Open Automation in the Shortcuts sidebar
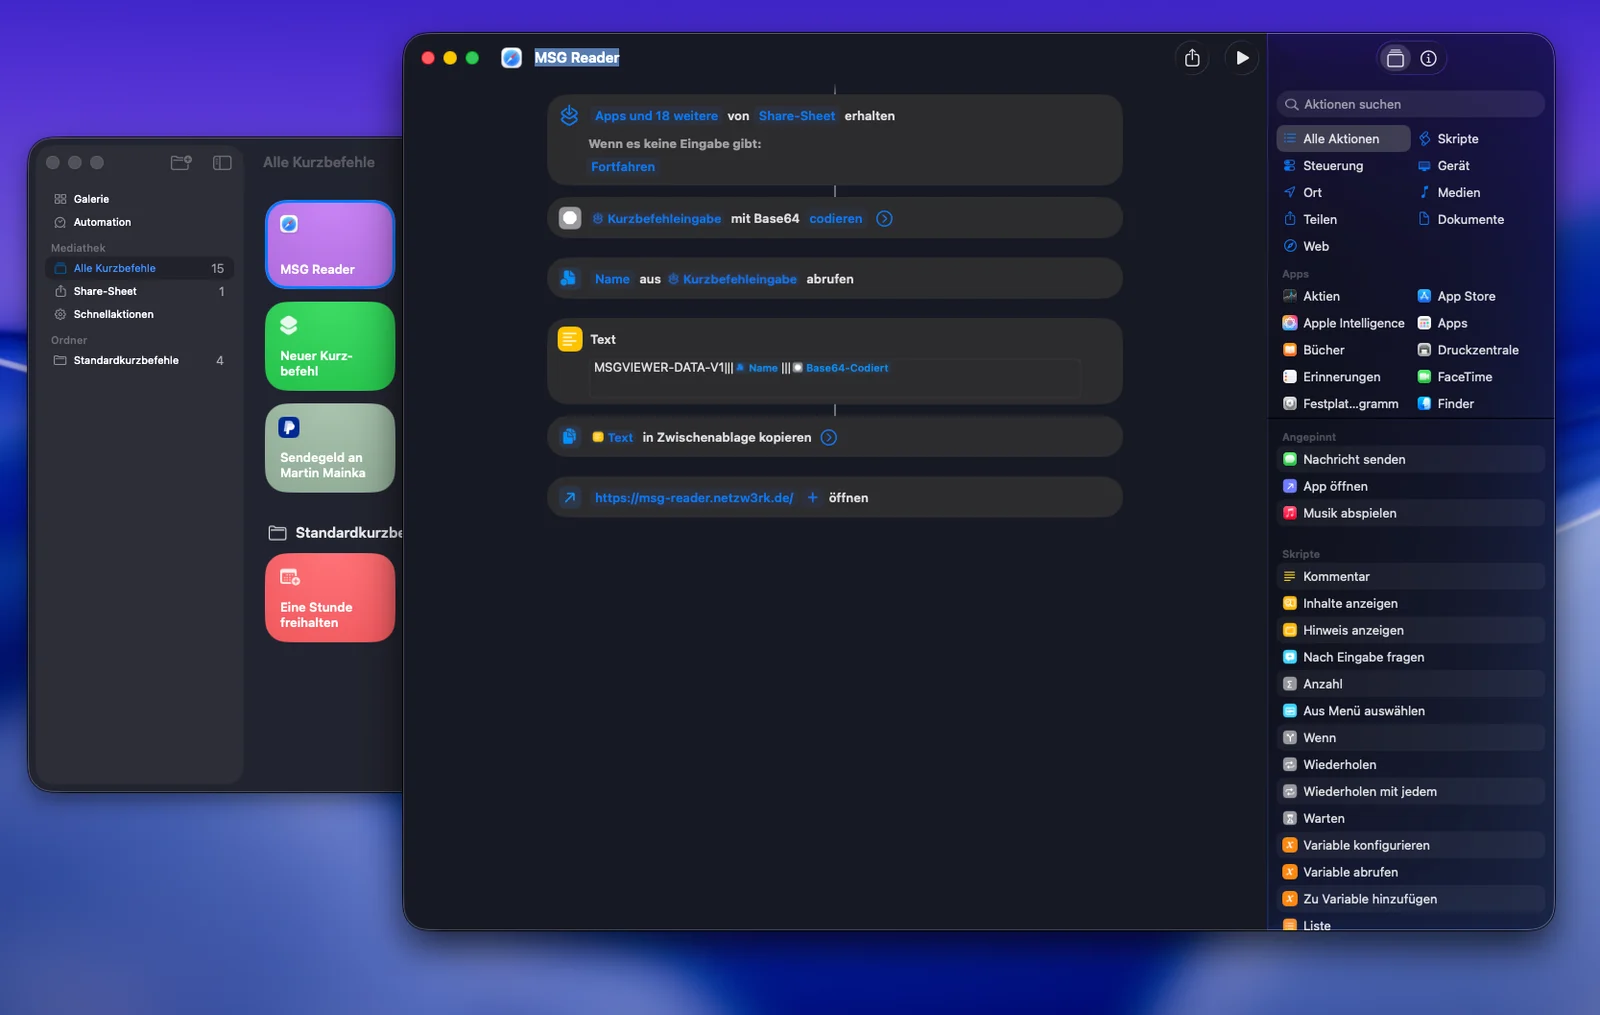 [x=139, y=222]
